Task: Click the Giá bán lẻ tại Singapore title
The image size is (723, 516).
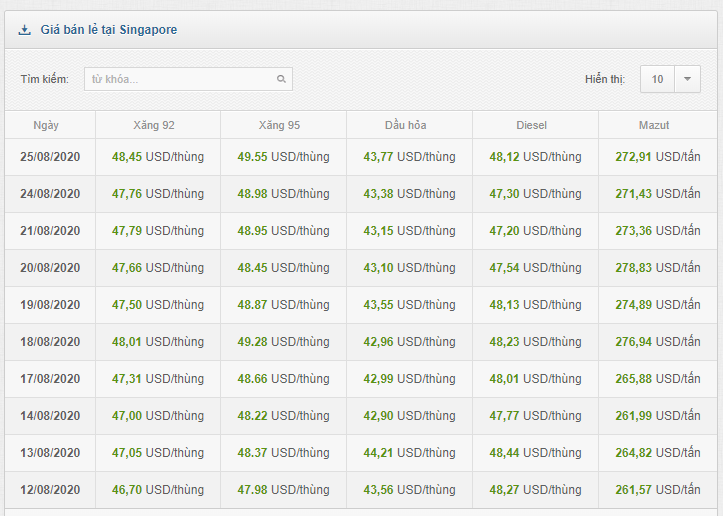Action: [x=109, y=30]
